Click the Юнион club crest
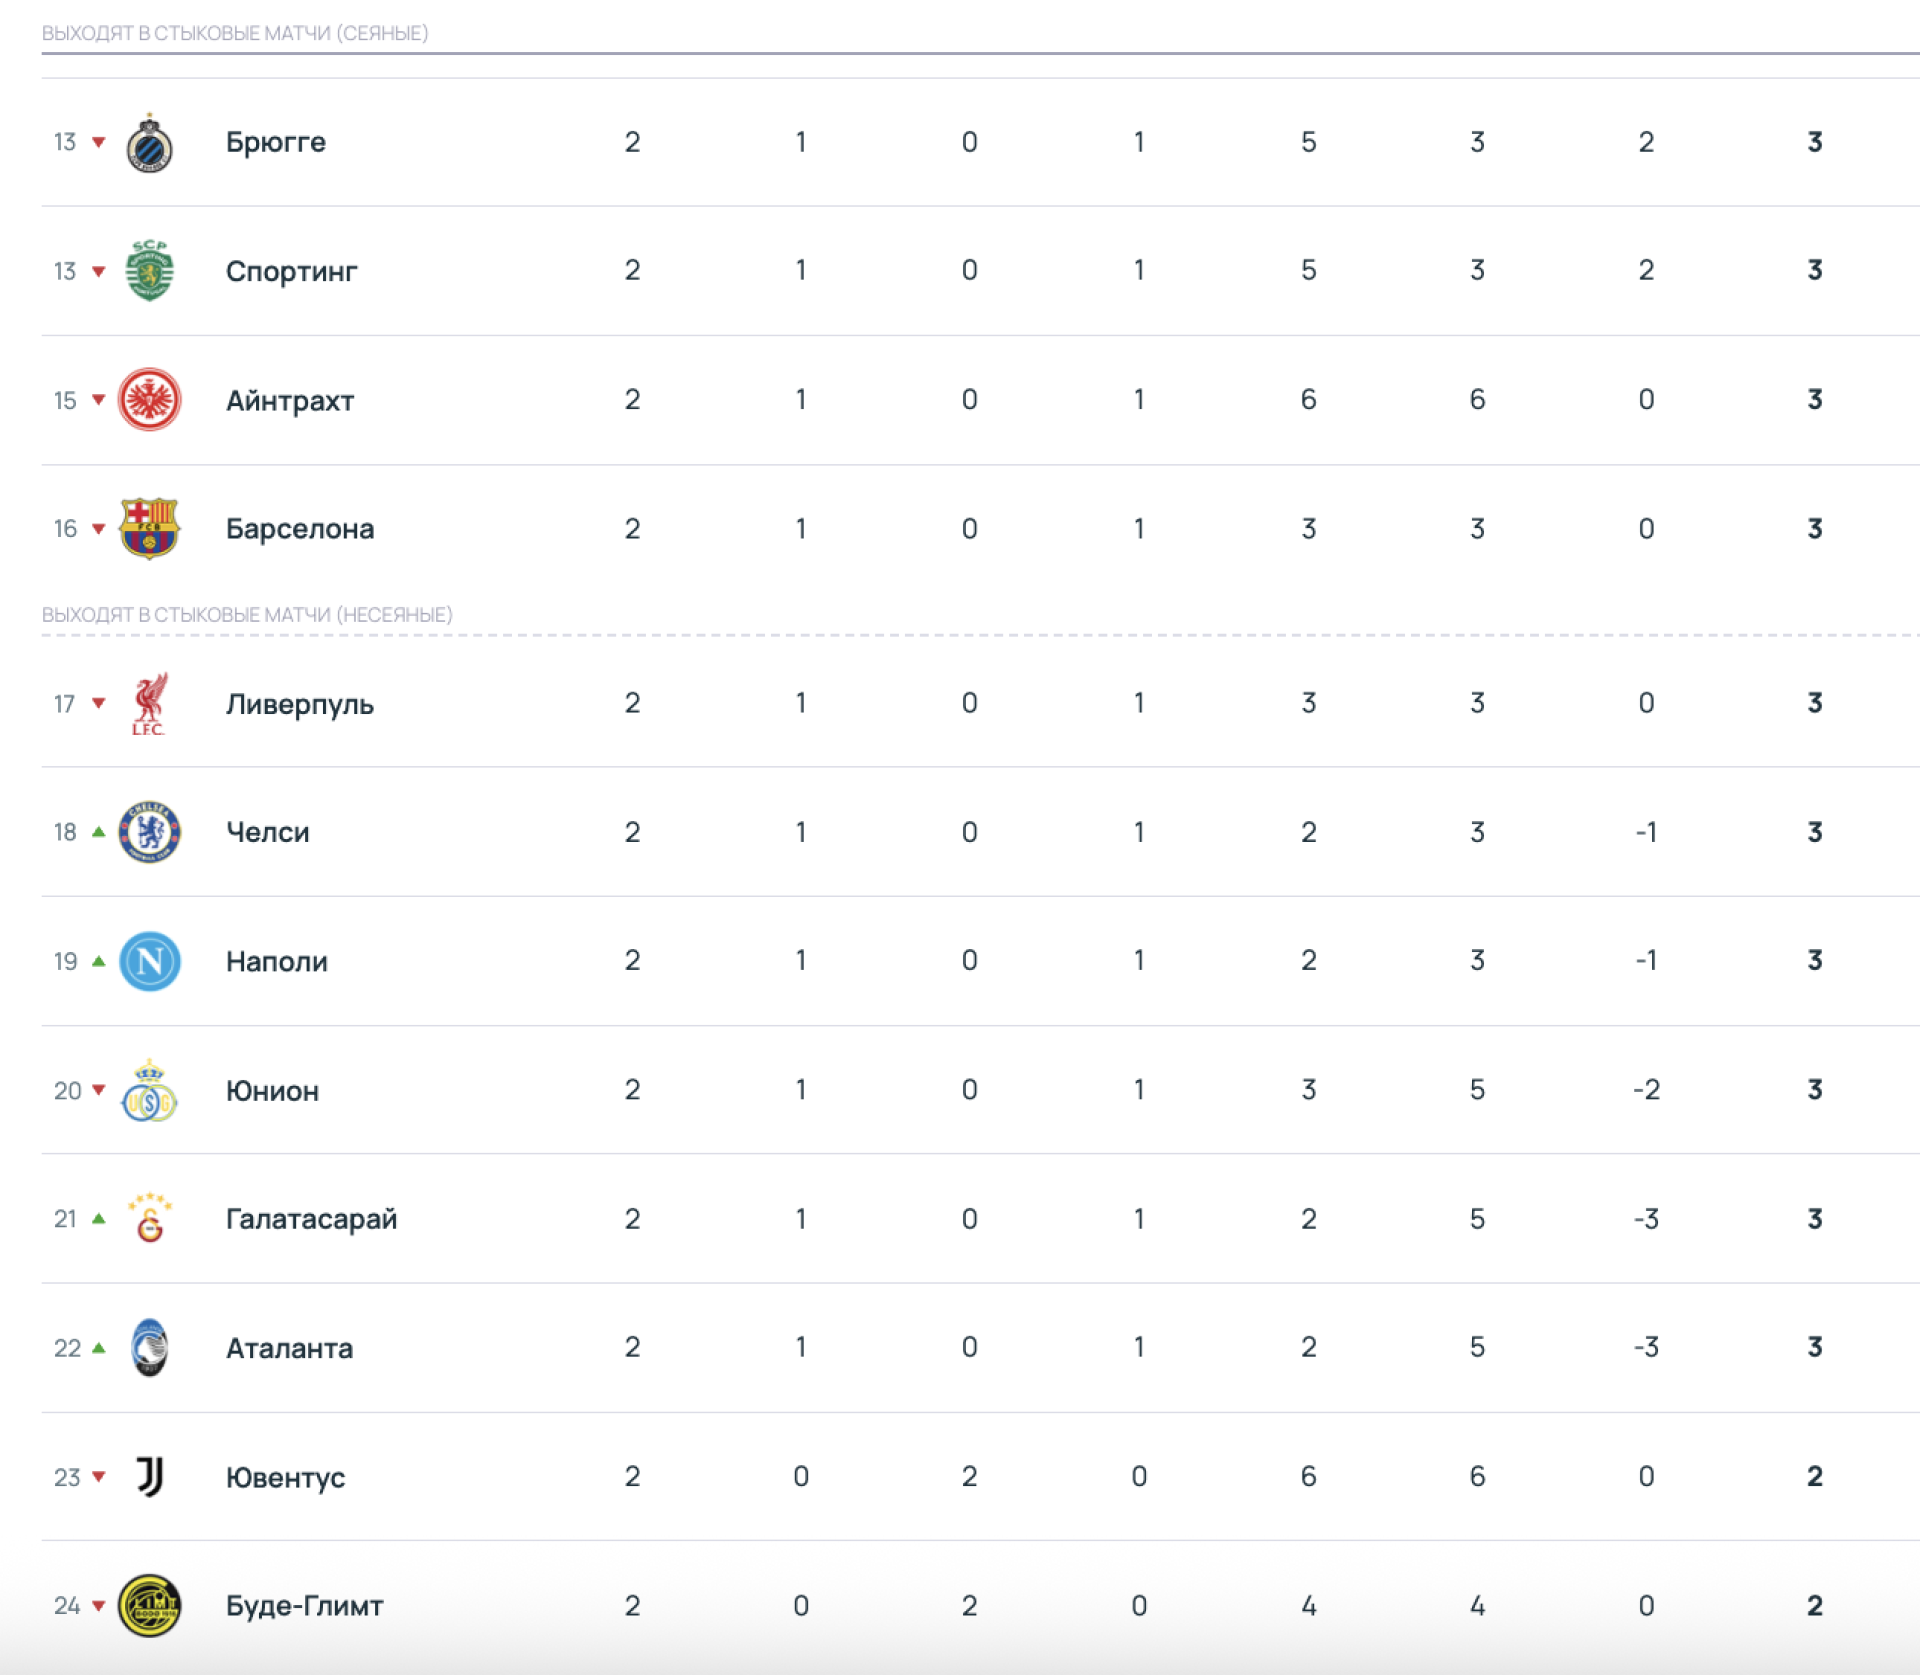1920x1675 pixels. coord(149,1090)
